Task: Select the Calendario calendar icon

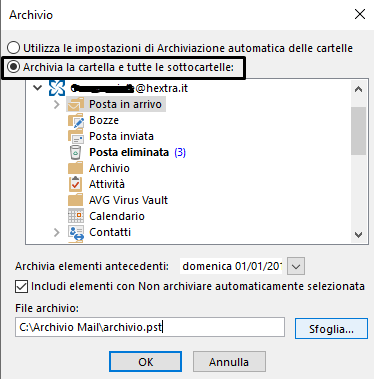Action: pyautogui.click(x=76, y=216)
